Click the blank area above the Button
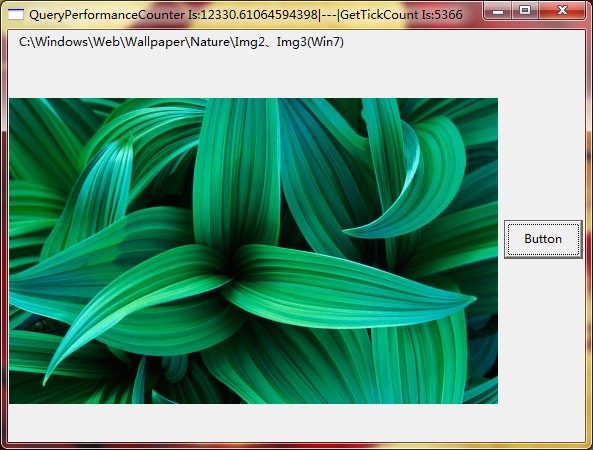This screenshot has width=593, height=450. coord(543,151)
